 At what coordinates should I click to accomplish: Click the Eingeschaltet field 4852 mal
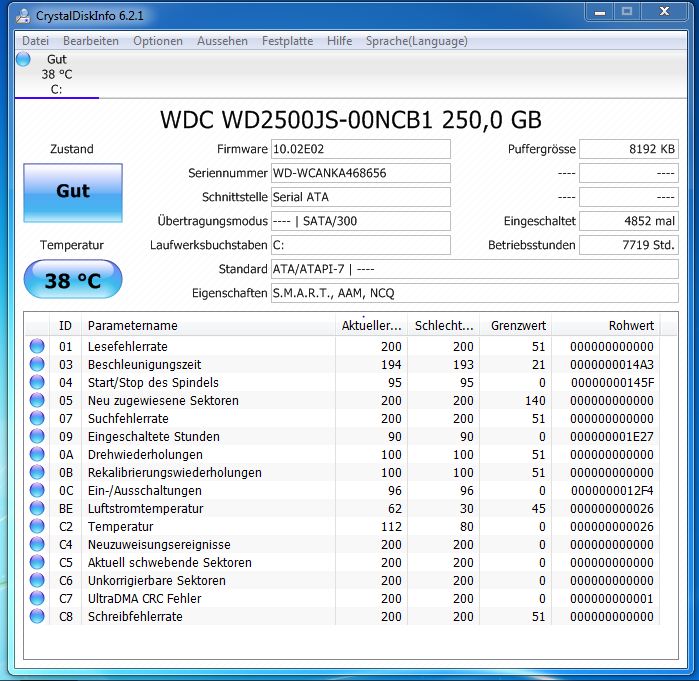629,221
